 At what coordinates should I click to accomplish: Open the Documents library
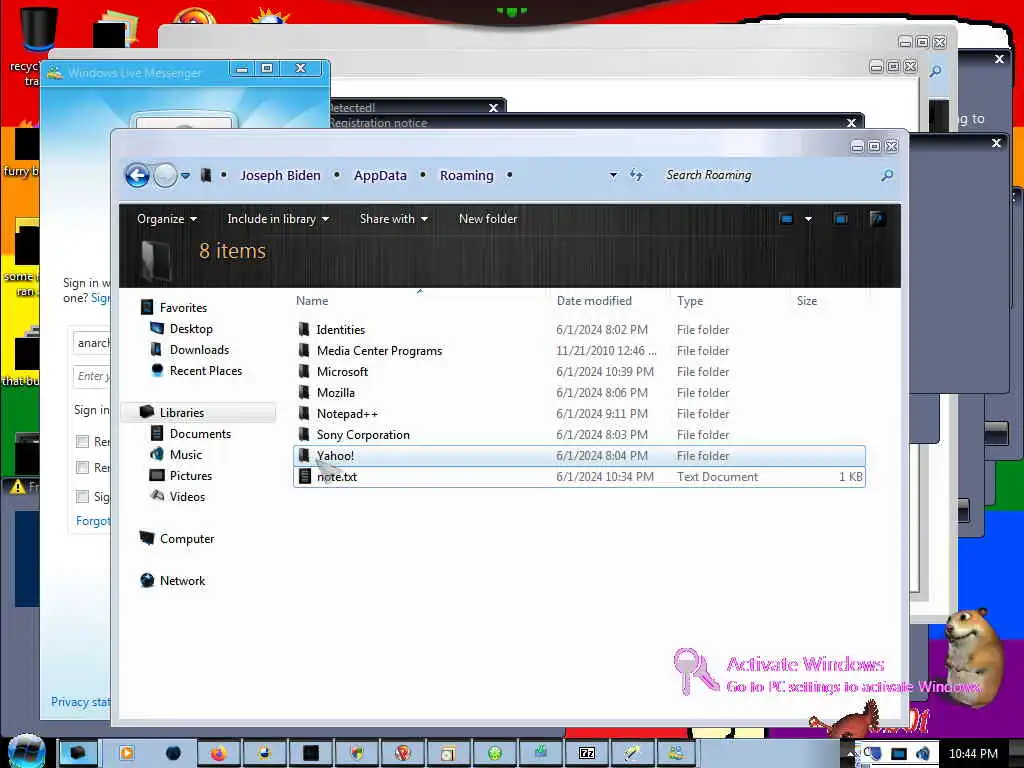pyautogui.click(x=200, y=434)
